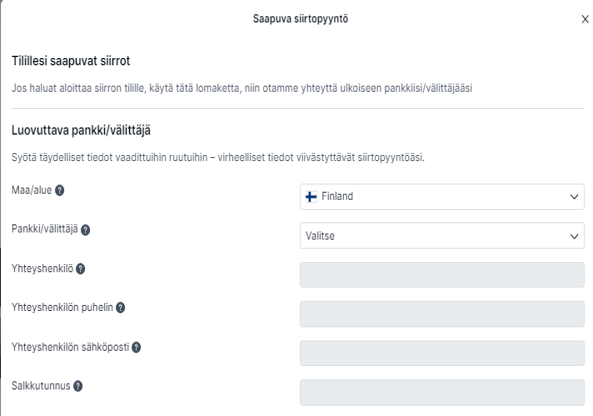This screenshot has height=416, width=593.
Task: Open the Valitse bank/broker dropdown
Action: click(x=442, y=236)
